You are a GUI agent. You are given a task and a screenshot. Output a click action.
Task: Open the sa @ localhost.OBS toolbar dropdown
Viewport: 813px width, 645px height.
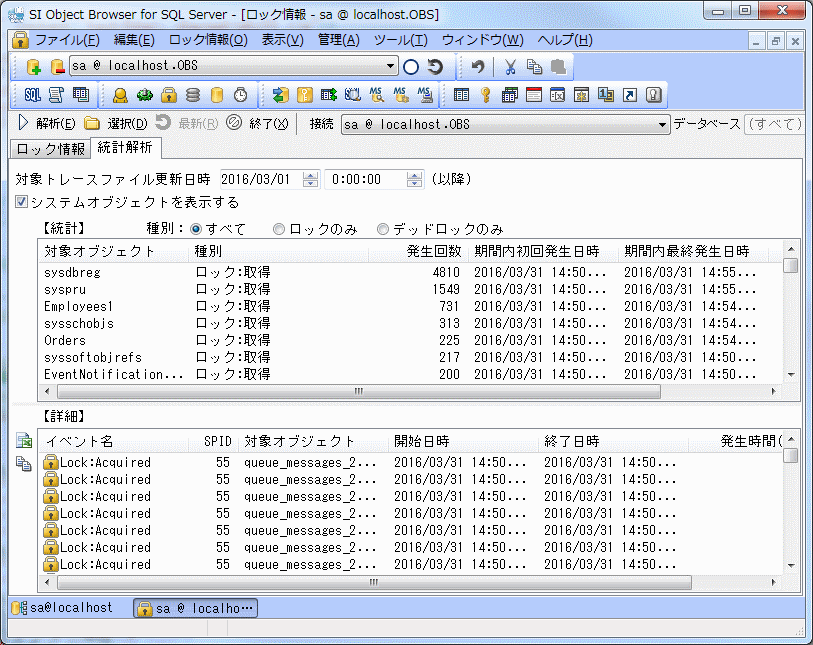tap(391, 67)
